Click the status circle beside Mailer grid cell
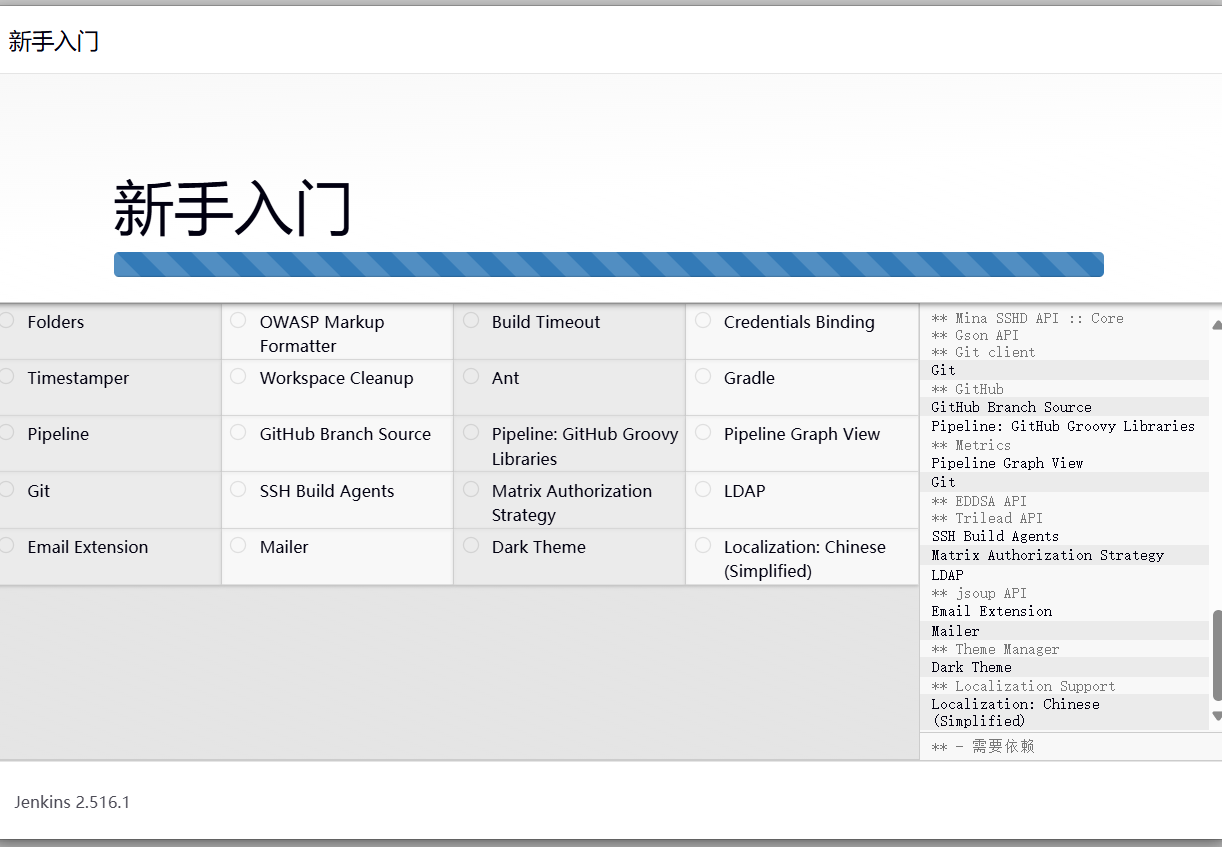Image resolution: width=1222 pixels, height=847 pixels. (238, 545)
